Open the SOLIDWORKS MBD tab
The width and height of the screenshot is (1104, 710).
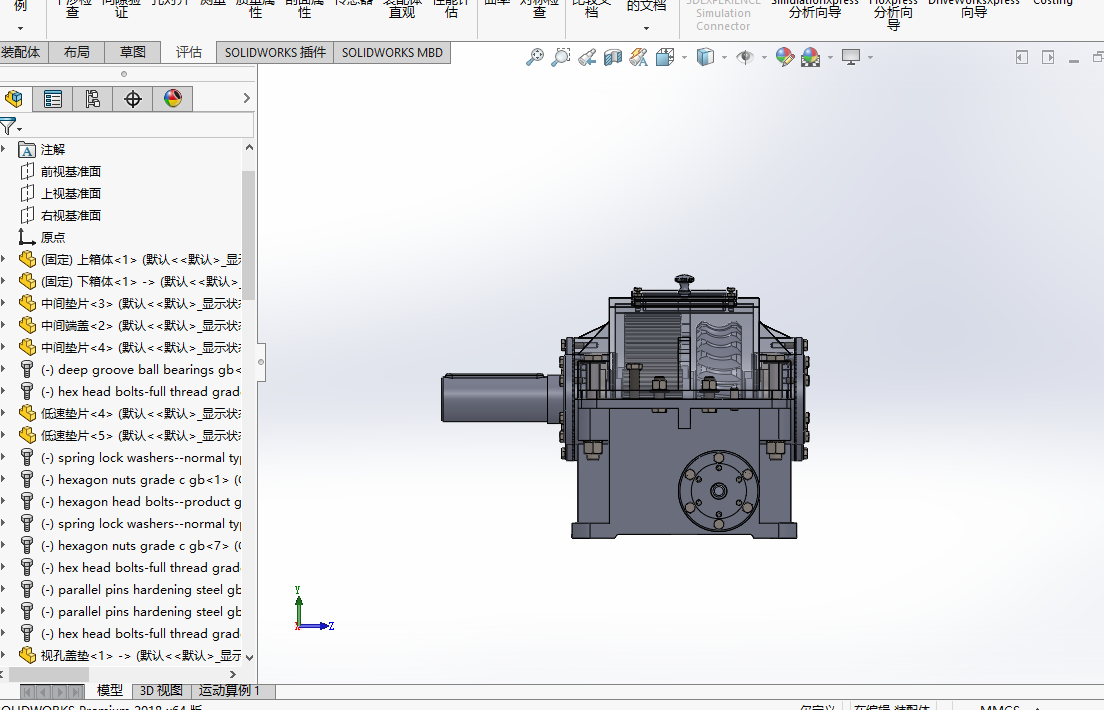[x=392, y=52]
